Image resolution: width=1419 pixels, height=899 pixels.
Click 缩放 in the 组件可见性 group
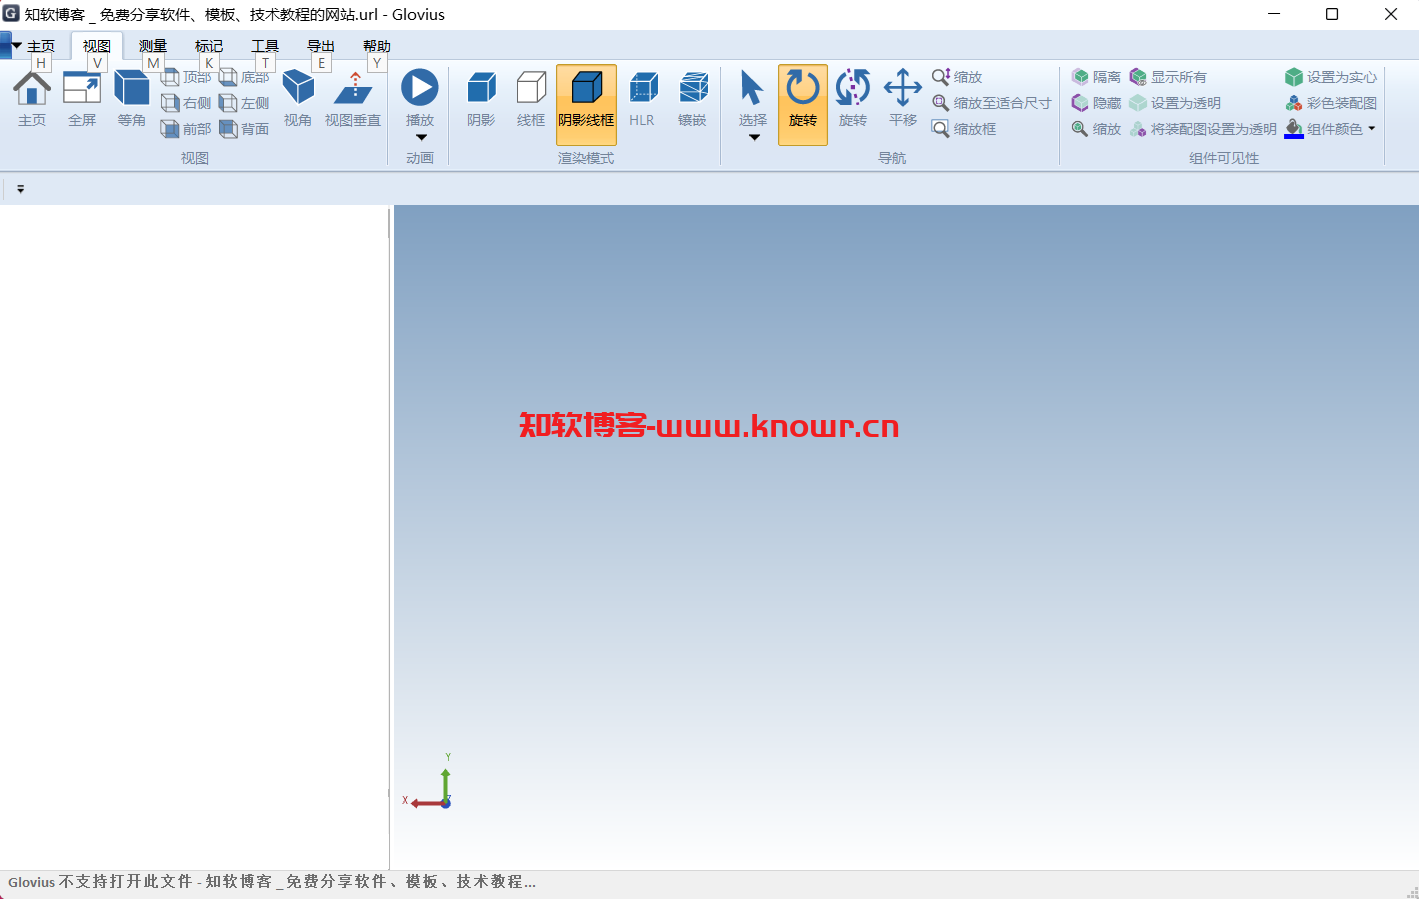(x=1097, y=129)
